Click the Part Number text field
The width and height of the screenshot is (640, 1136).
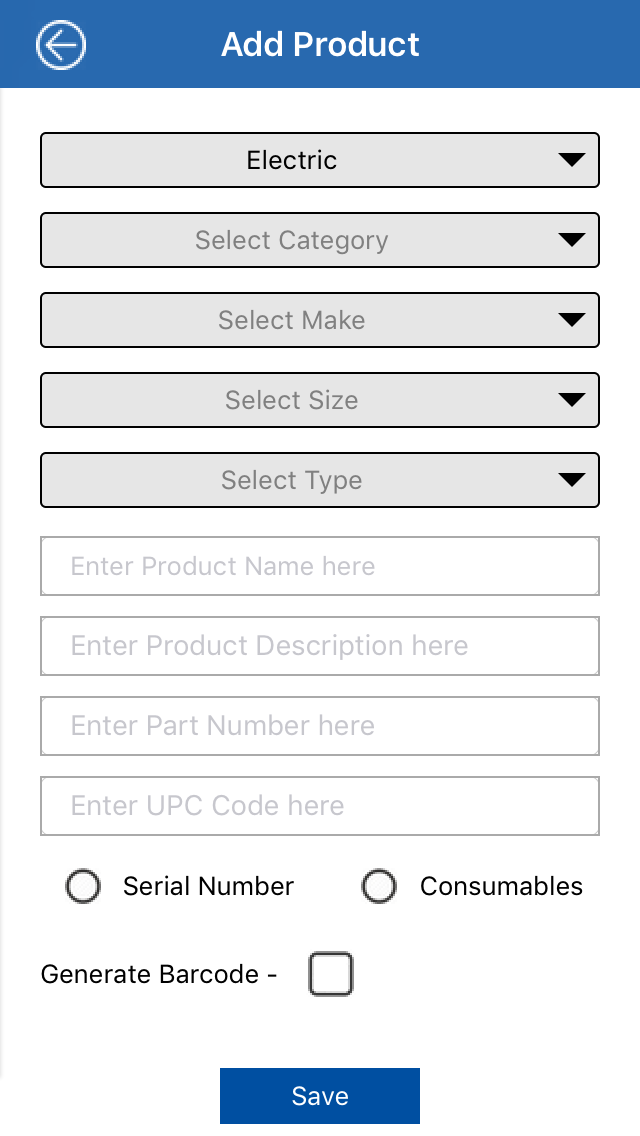pos(320,726)
